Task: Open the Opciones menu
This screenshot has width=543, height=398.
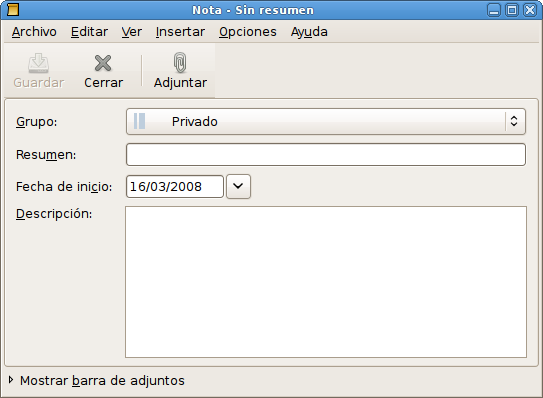Action: (248, 32)
